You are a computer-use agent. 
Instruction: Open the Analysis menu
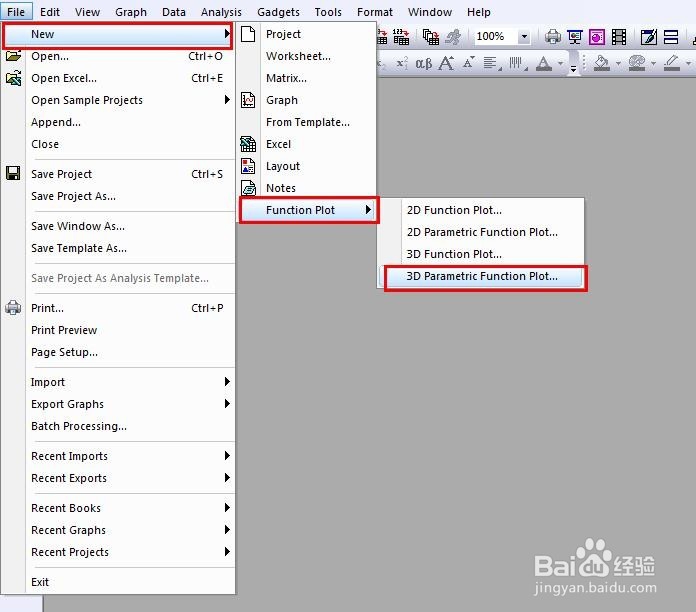coord(221,12)
